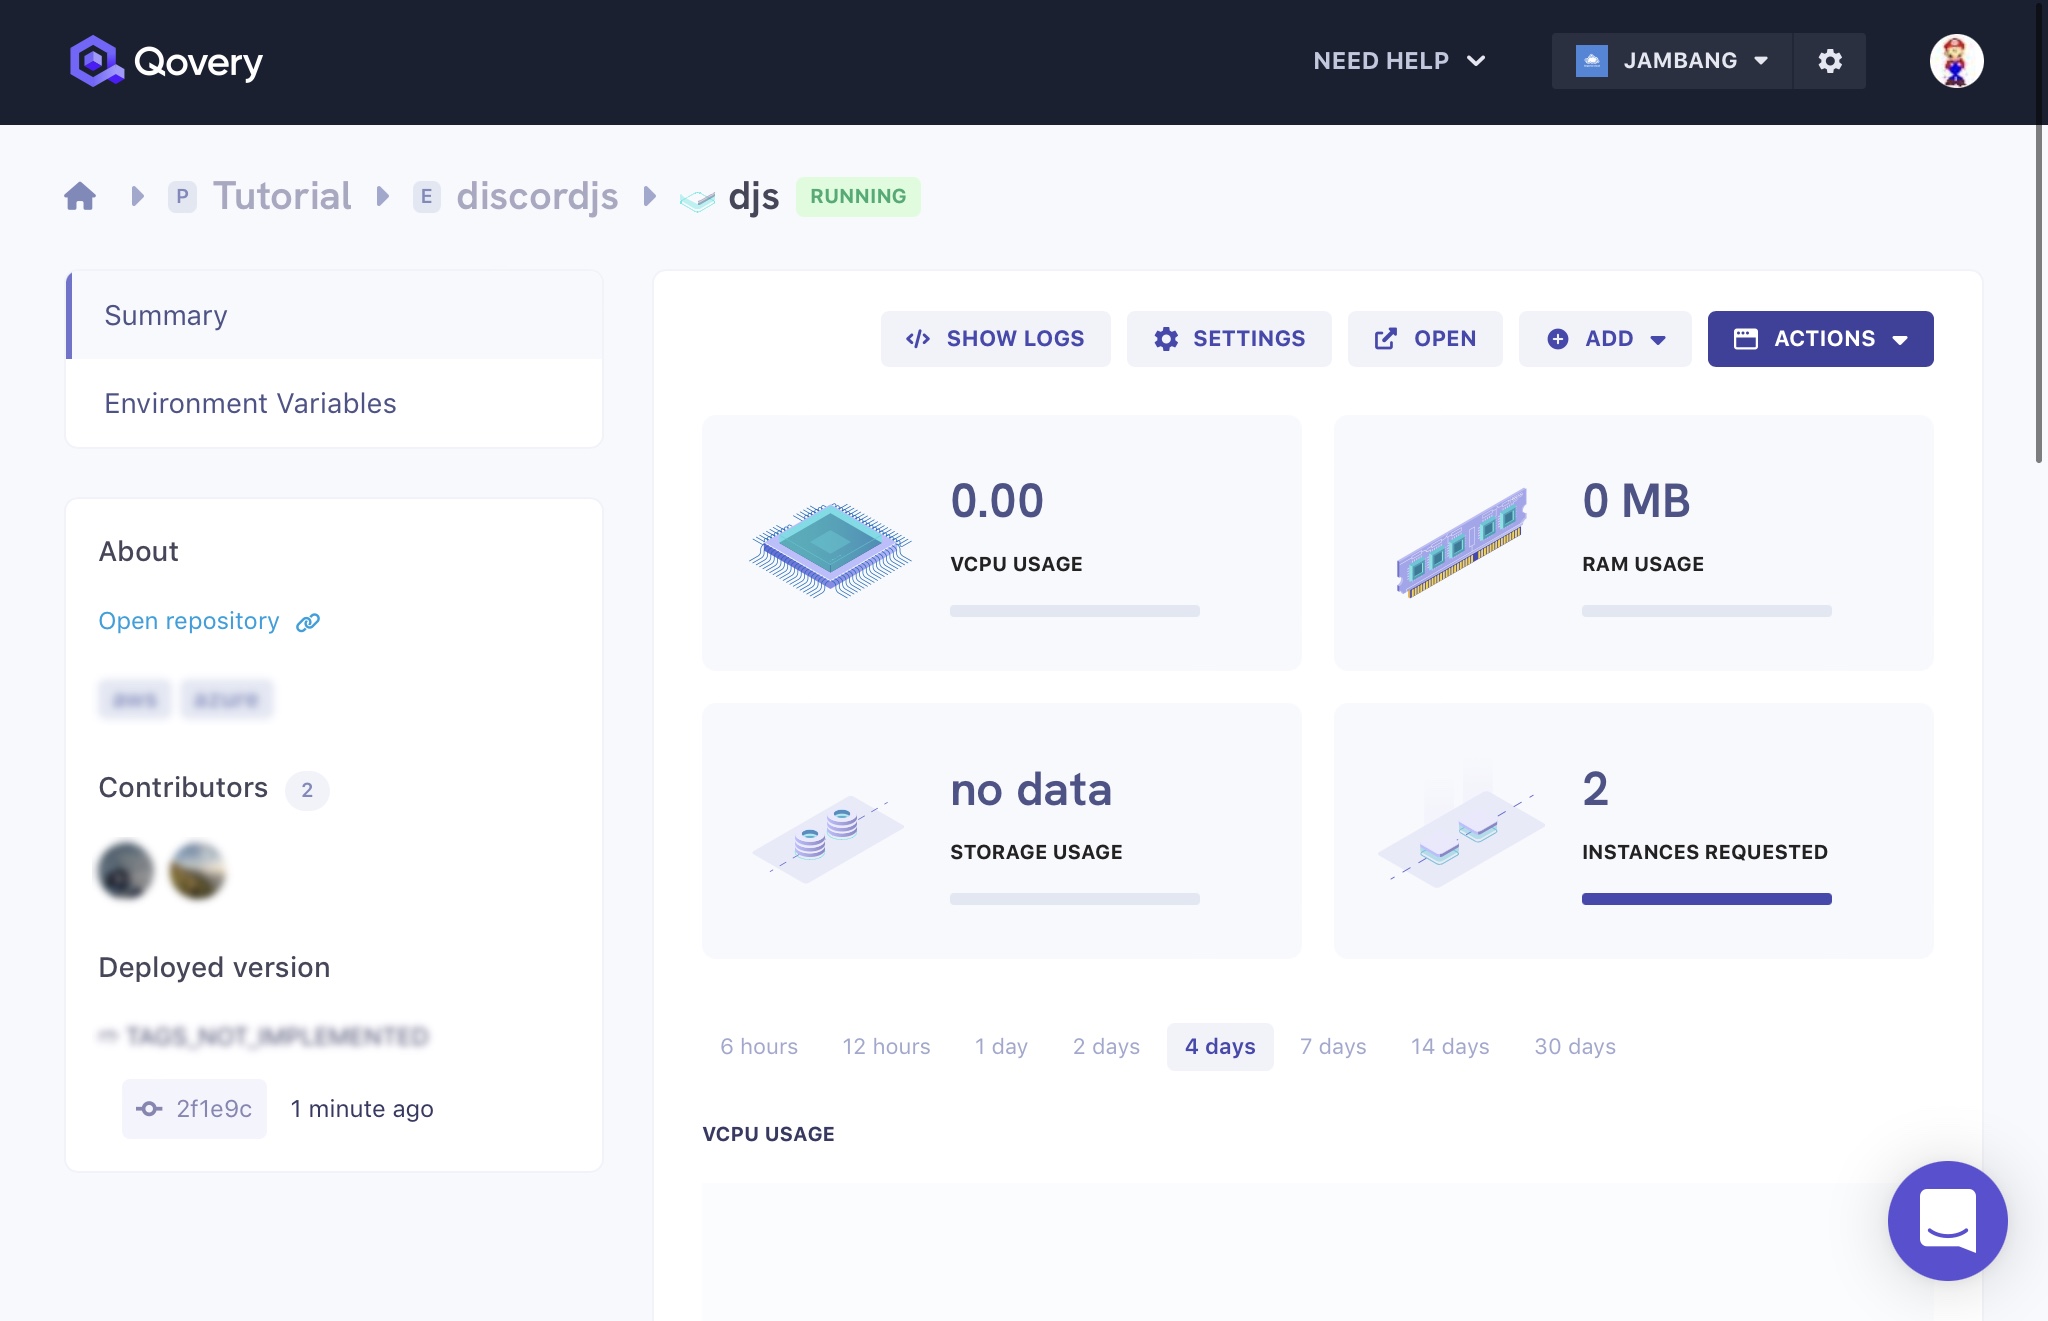2048x1321 pixels.
Task: Open the application Settings button
Action: [1229, 339]
